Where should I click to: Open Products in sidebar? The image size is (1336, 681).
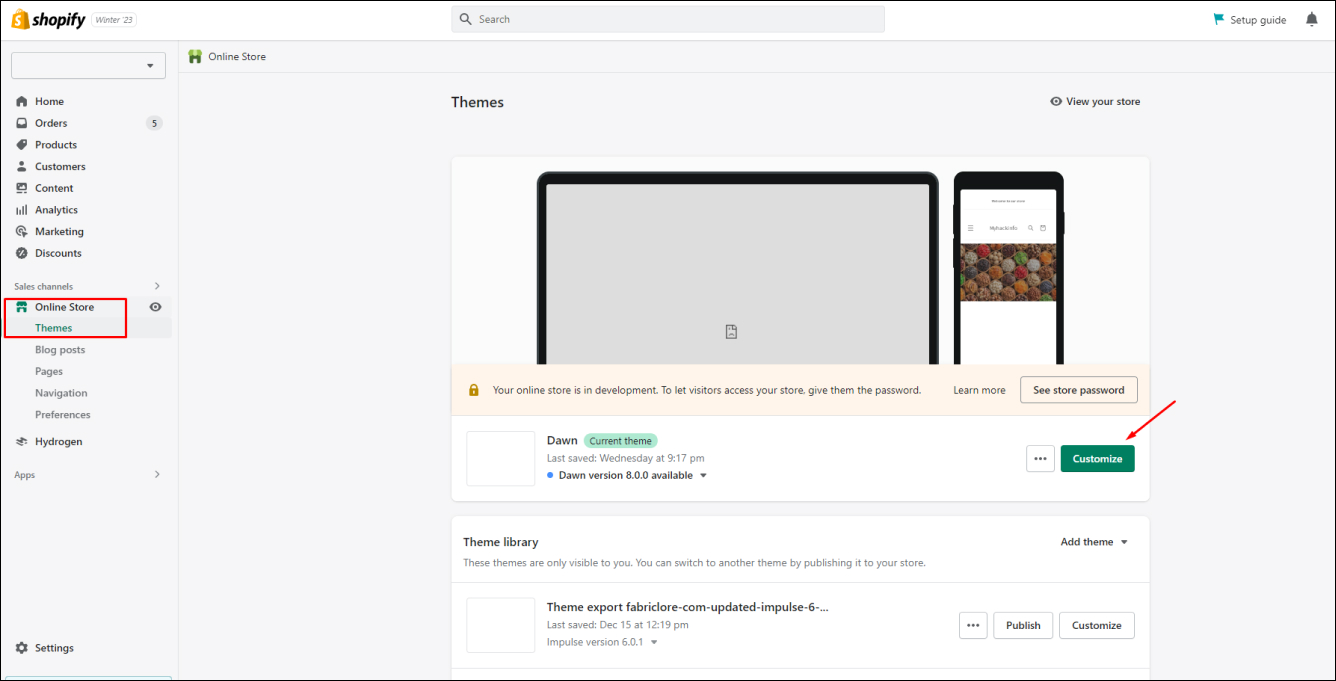click(56, 145)
